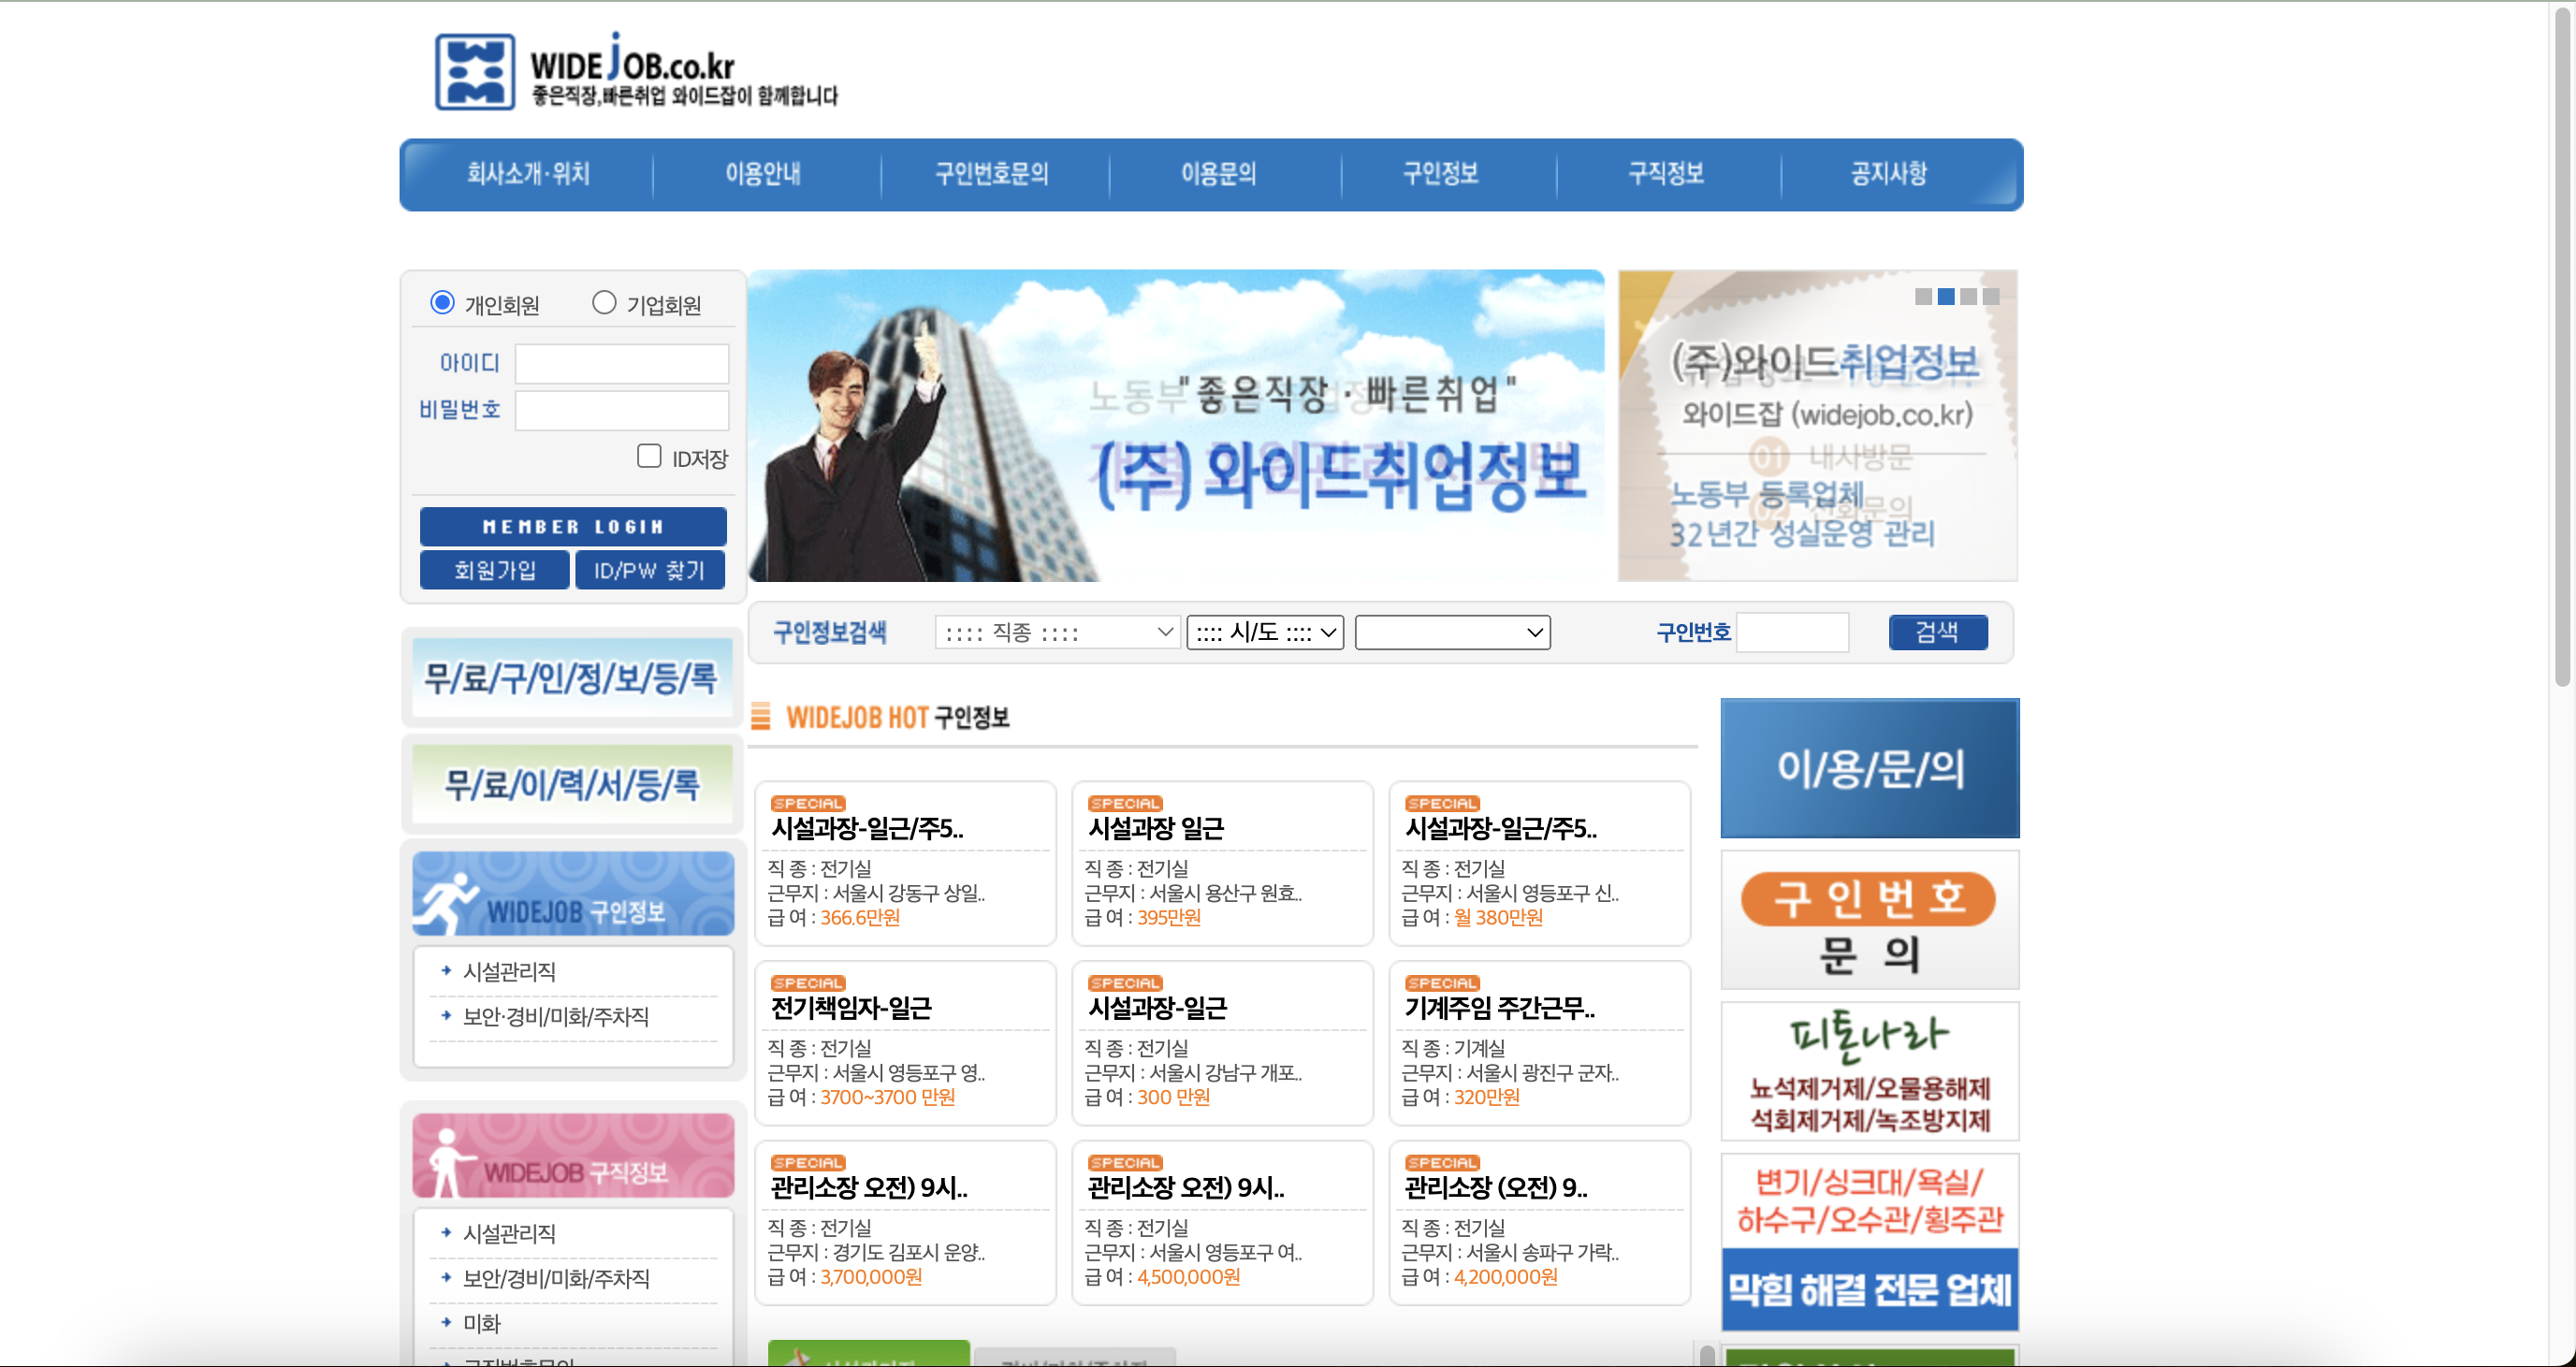
Task: Select the second banner slide indicator
Action: click(x=1946, y=296)
